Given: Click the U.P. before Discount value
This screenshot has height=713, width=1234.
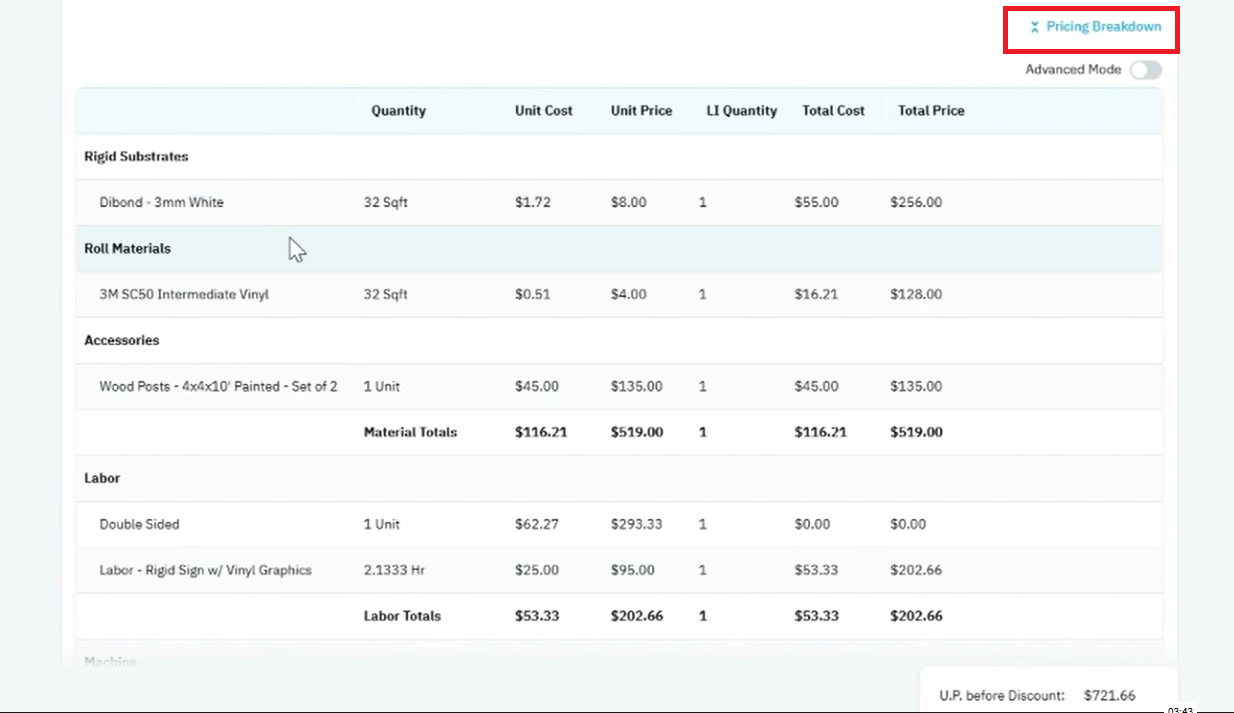Looking at the screenshot, I should pyautogui.click(x=1109, y=695).
